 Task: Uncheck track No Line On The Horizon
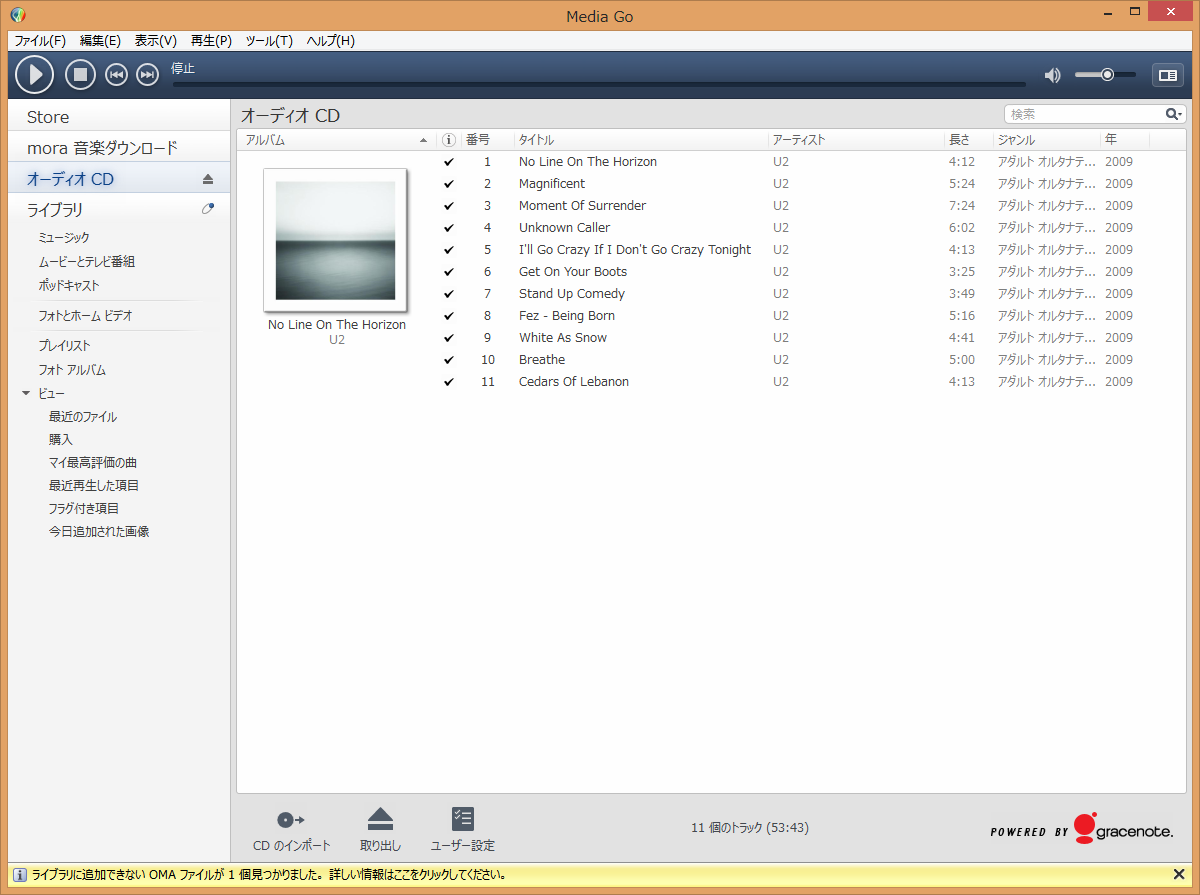click(449, 162)
